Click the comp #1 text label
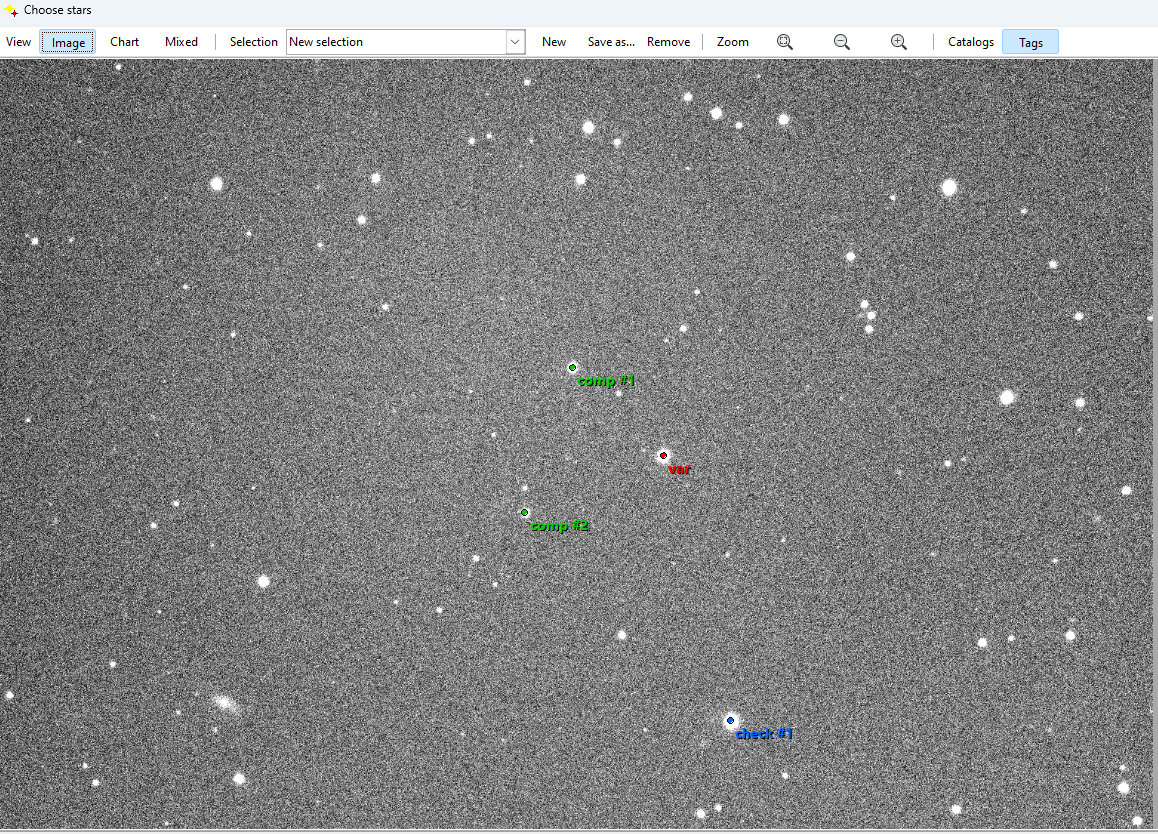Screen dimensions: 1158x834 click(x=606, y=381)
